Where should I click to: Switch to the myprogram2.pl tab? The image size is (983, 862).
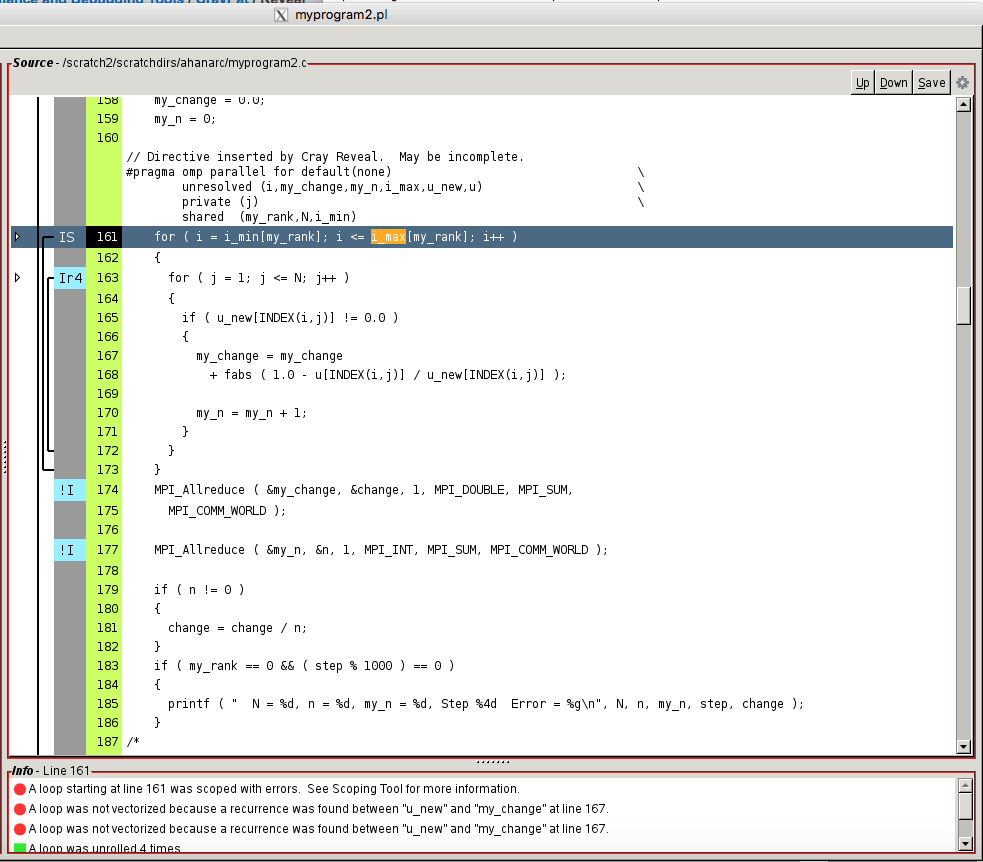click(x=340, y=15)
